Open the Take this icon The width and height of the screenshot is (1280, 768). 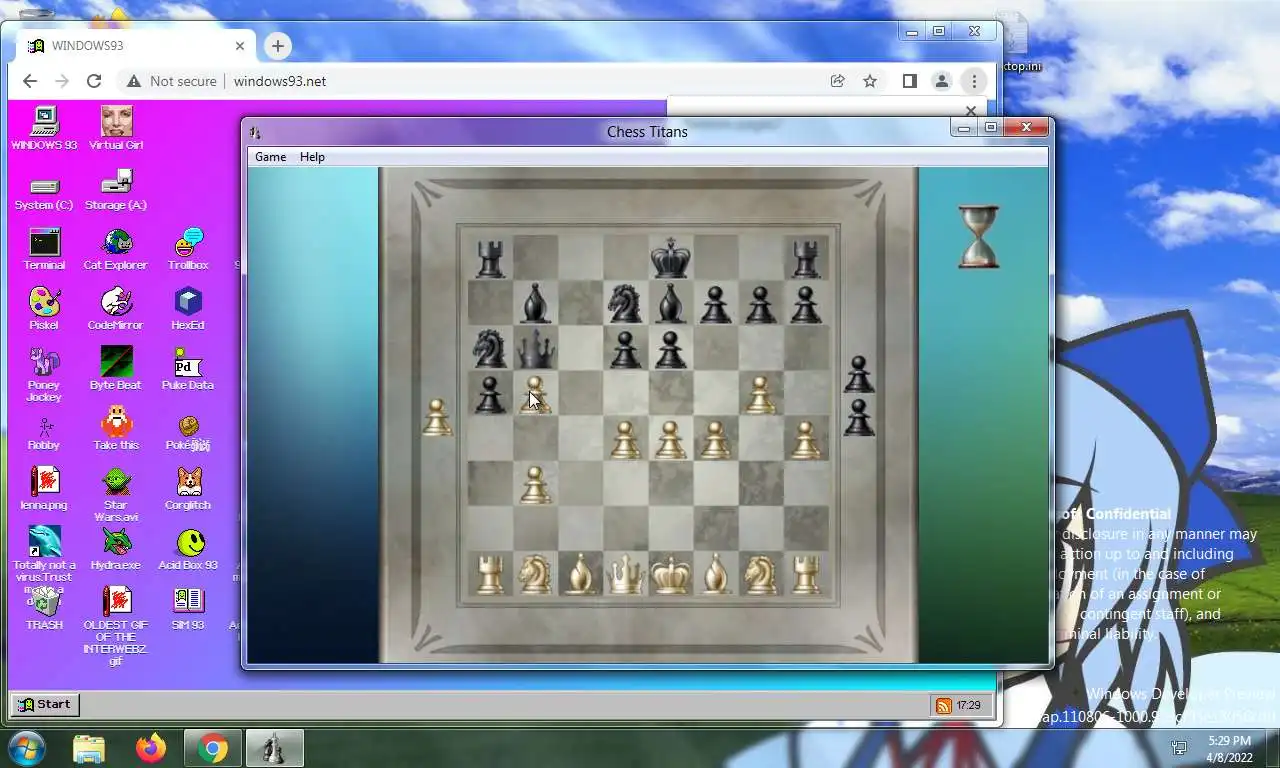116,429
